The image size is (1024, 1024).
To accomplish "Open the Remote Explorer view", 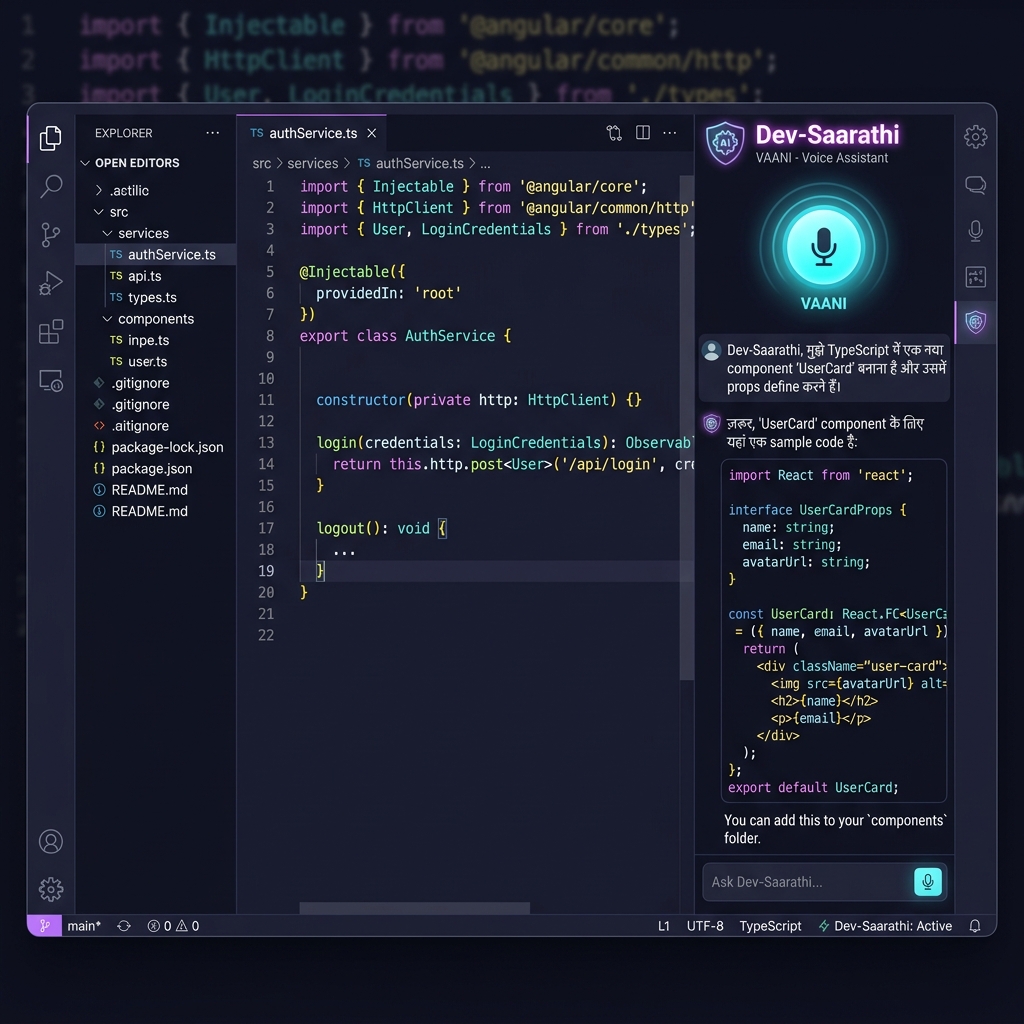I will [51, 380].
